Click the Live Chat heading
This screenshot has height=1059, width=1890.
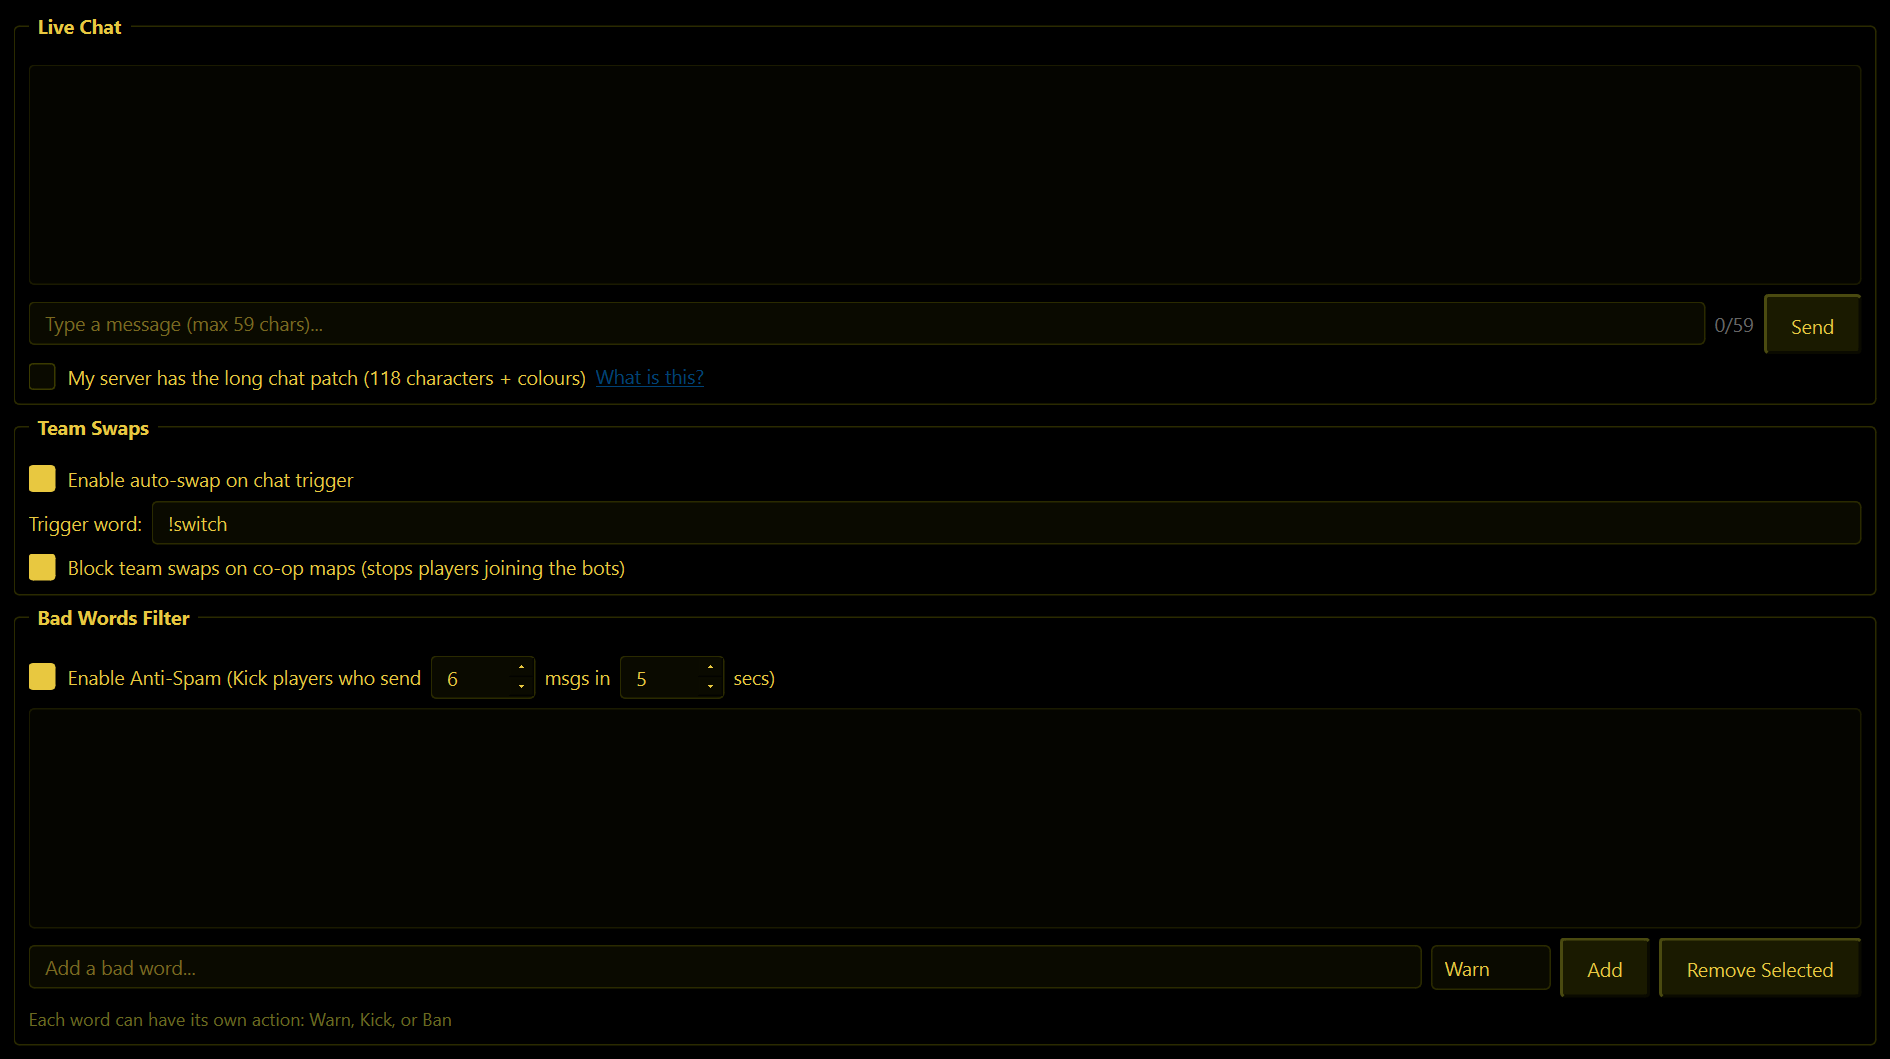pos(79,27)
